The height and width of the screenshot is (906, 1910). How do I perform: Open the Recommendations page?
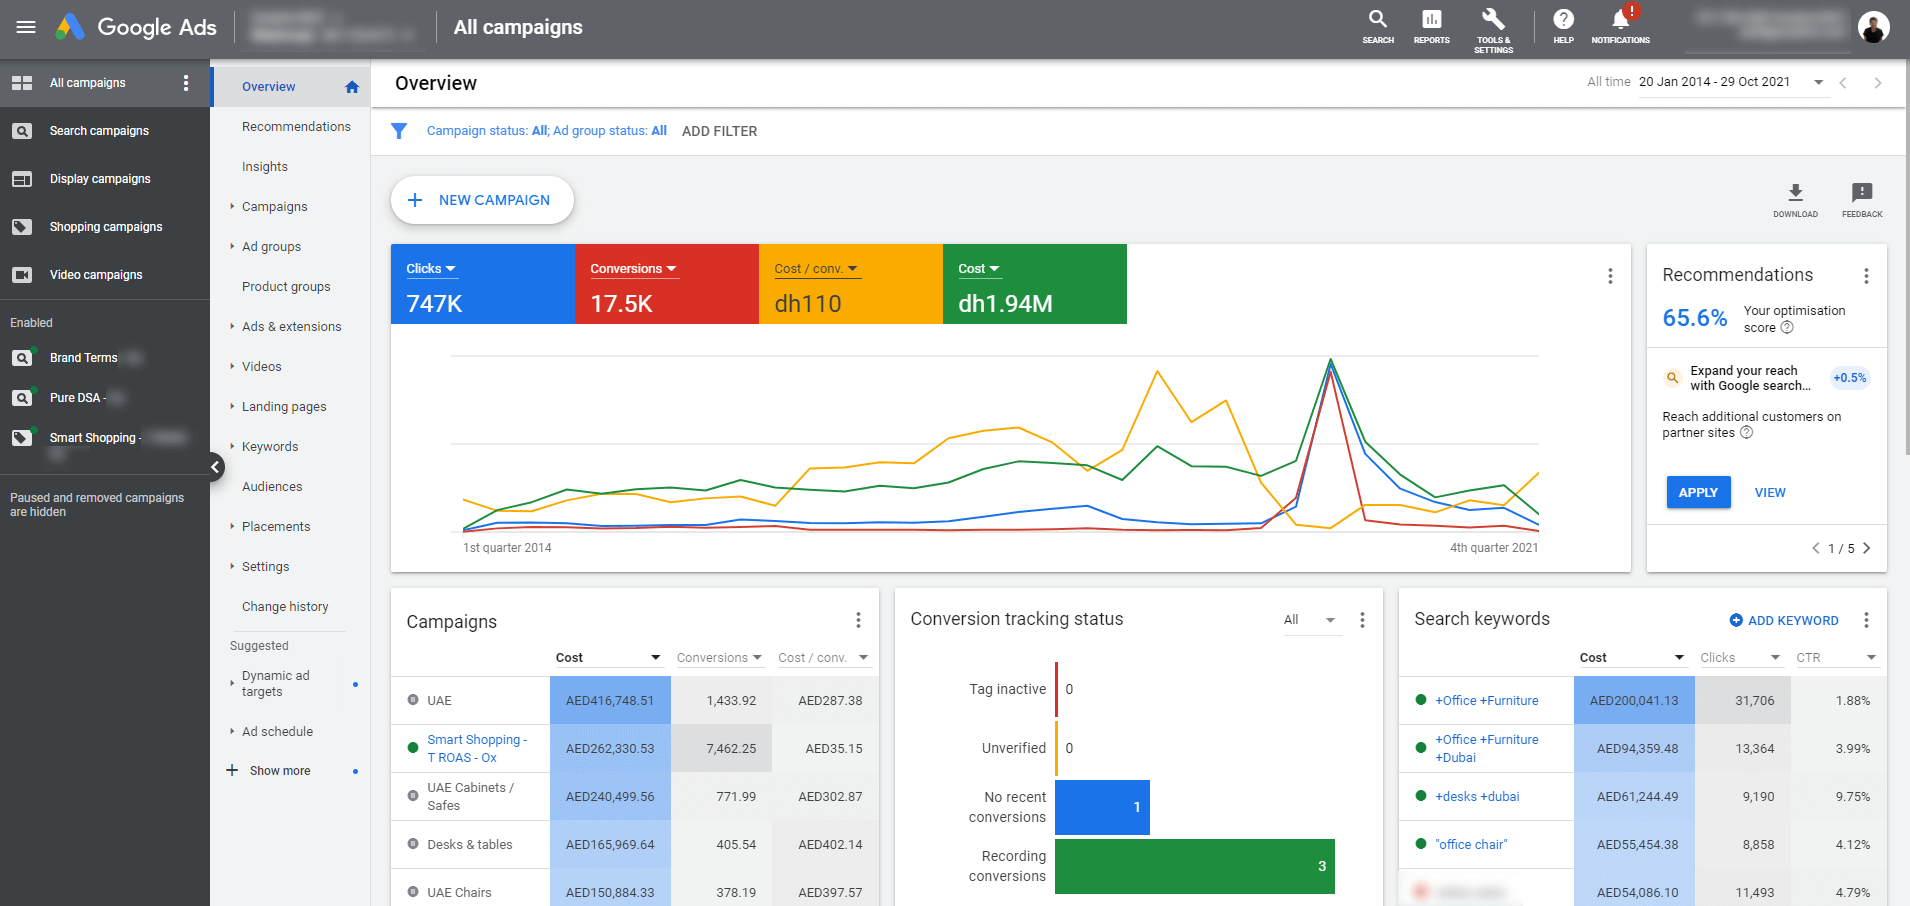296,127
